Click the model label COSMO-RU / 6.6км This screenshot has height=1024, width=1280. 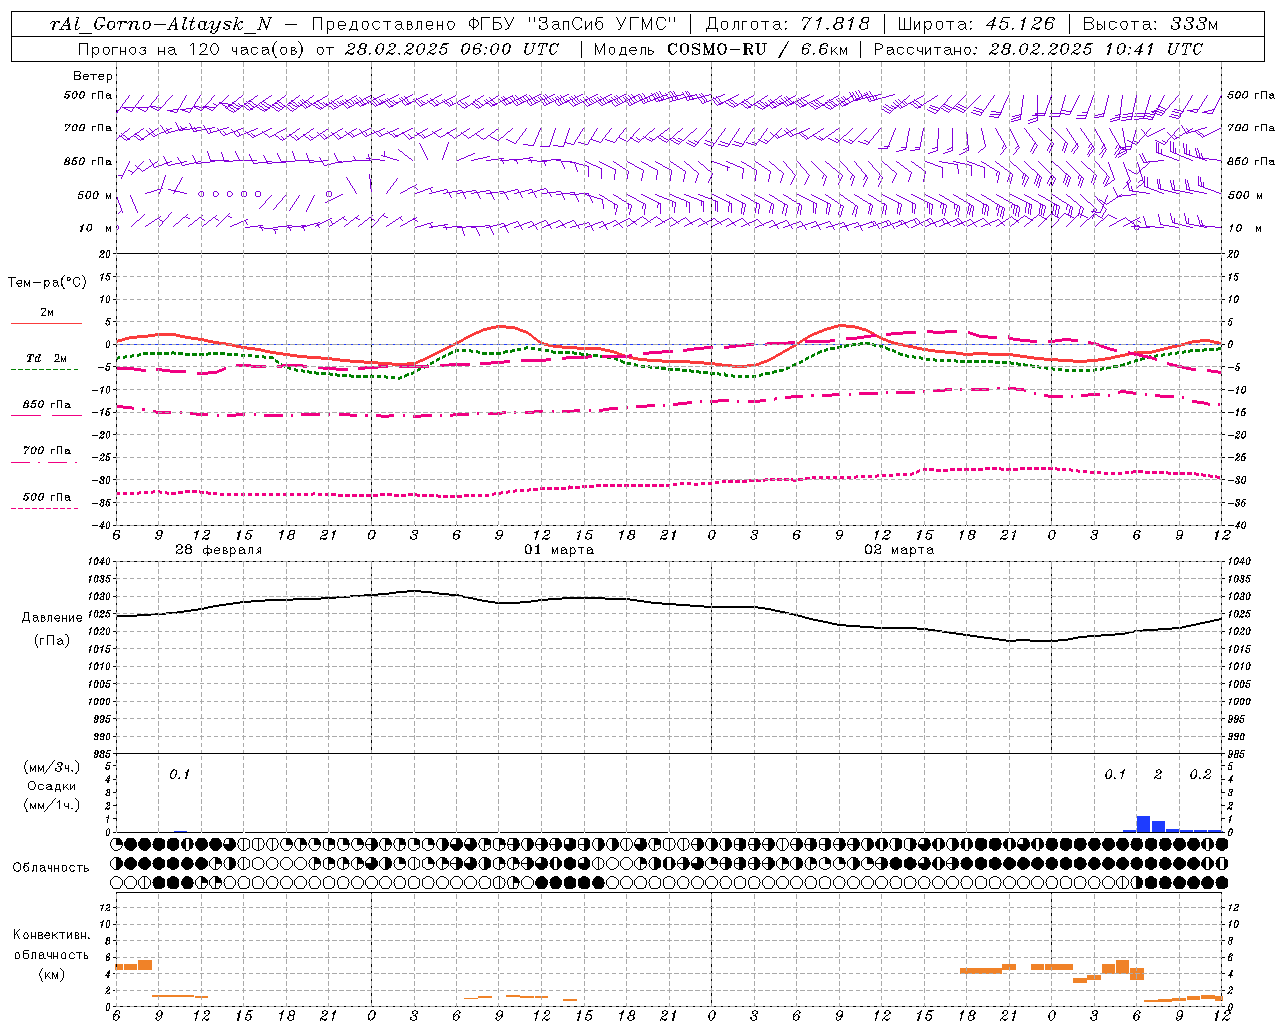759,49
